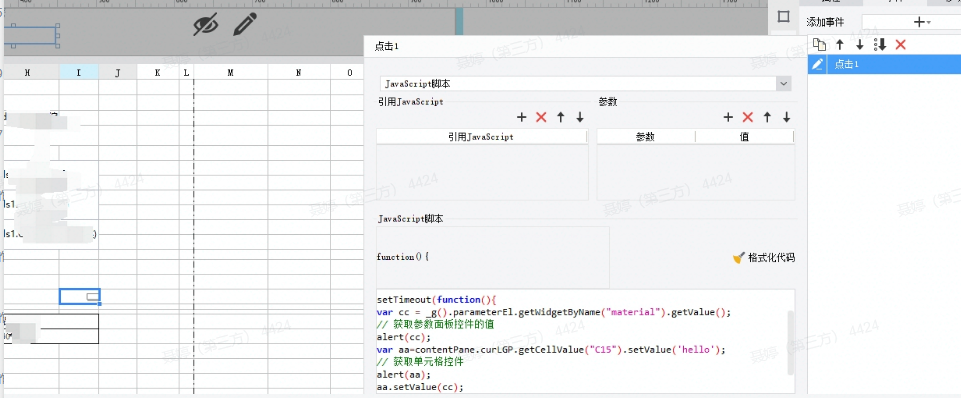961x398 pixels.
Task: Click the 引用JavaScript table column header
Action: [x=481, y=137]
